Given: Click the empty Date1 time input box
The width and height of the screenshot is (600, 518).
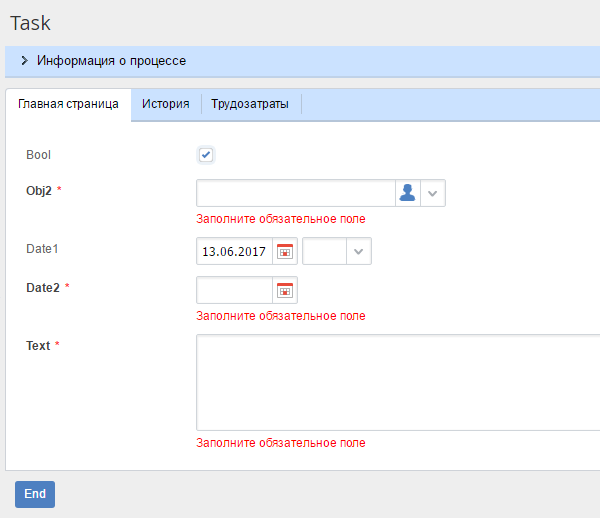Looking at the screenshot, I should coord(324,252).
